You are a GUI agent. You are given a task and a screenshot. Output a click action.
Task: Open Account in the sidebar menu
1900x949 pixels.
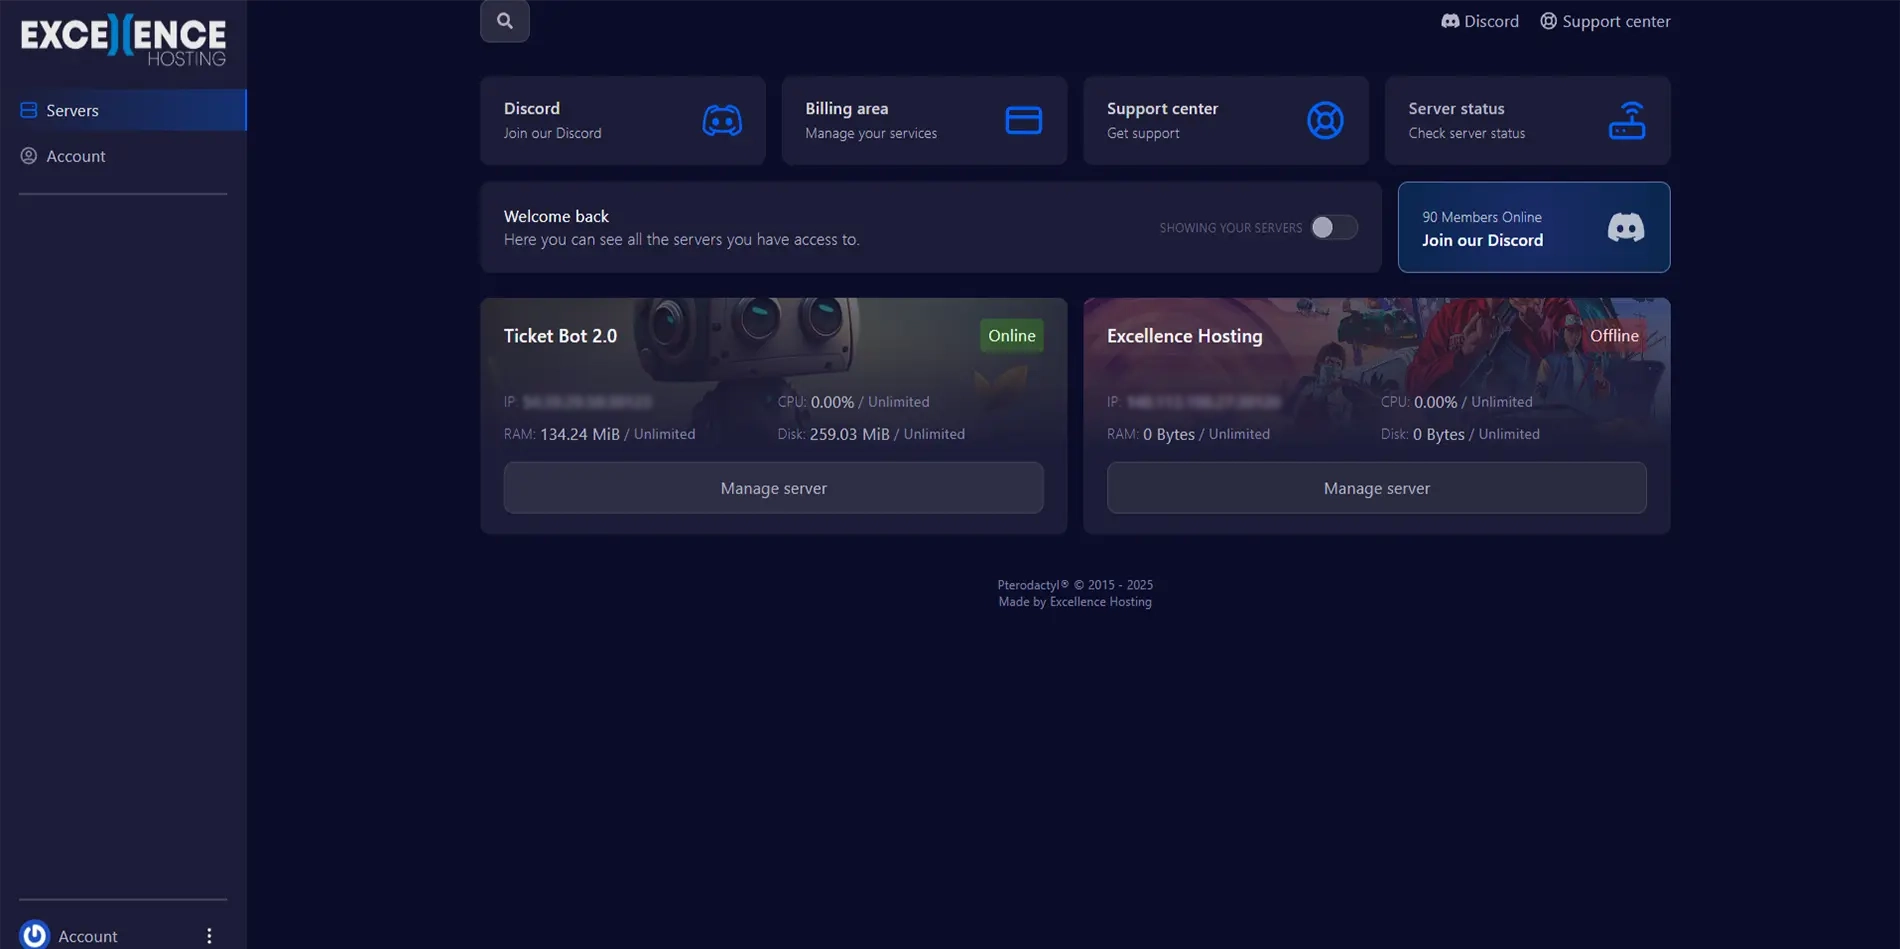coord(75,156)
